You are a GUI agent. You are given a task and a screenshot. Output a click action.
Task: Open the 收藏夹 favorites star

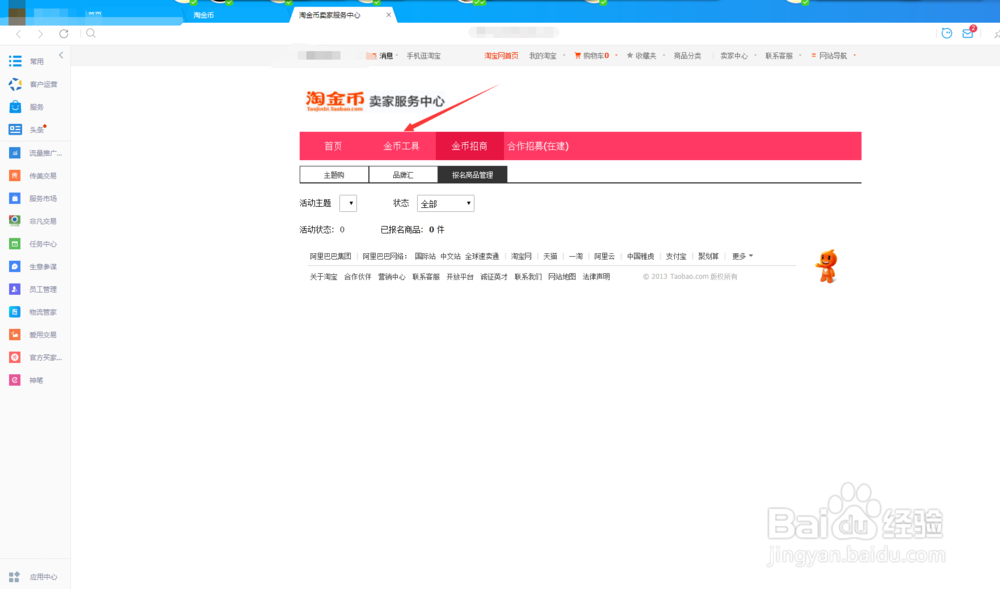point(642,55)
